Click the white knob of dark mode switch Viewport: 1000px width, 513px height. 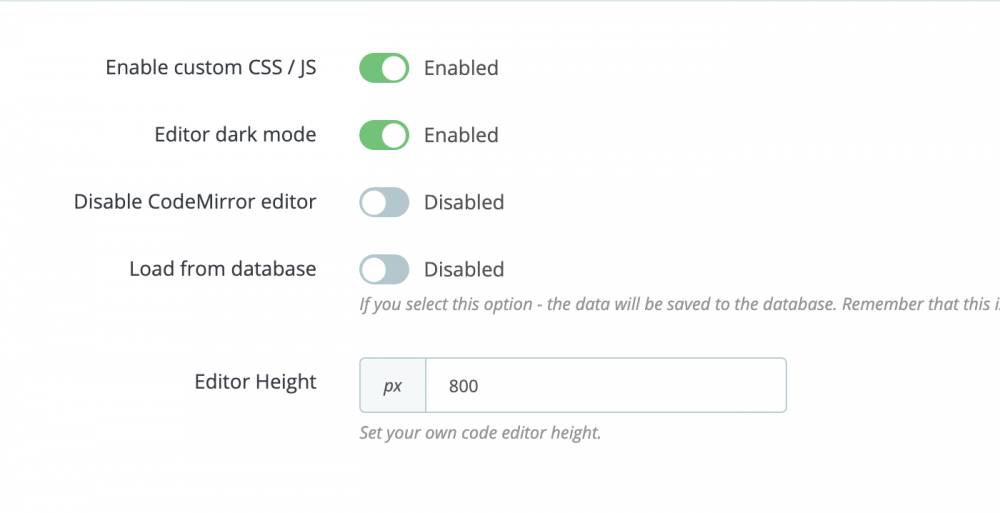pyautogui.click(x=395, y=135)
